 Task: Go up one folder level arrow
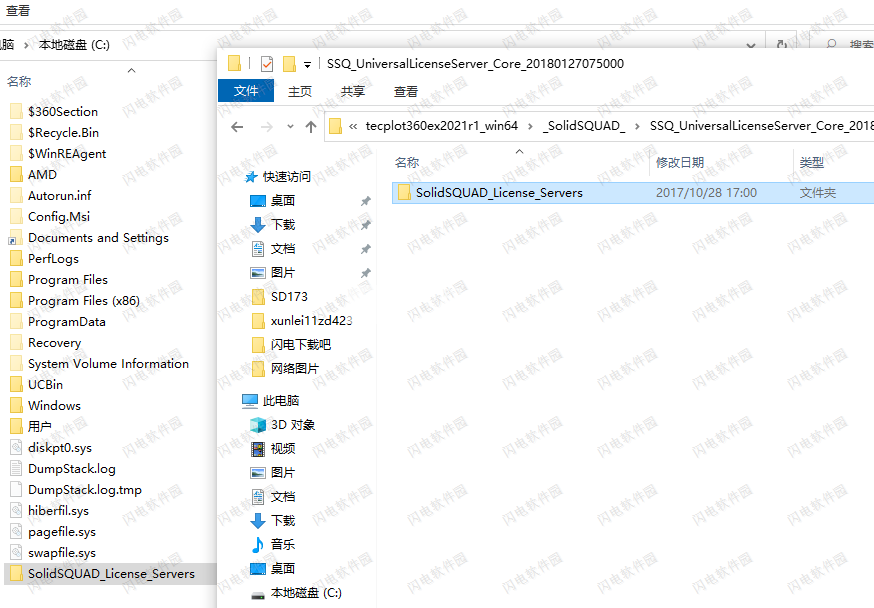[x=311, y=127]
